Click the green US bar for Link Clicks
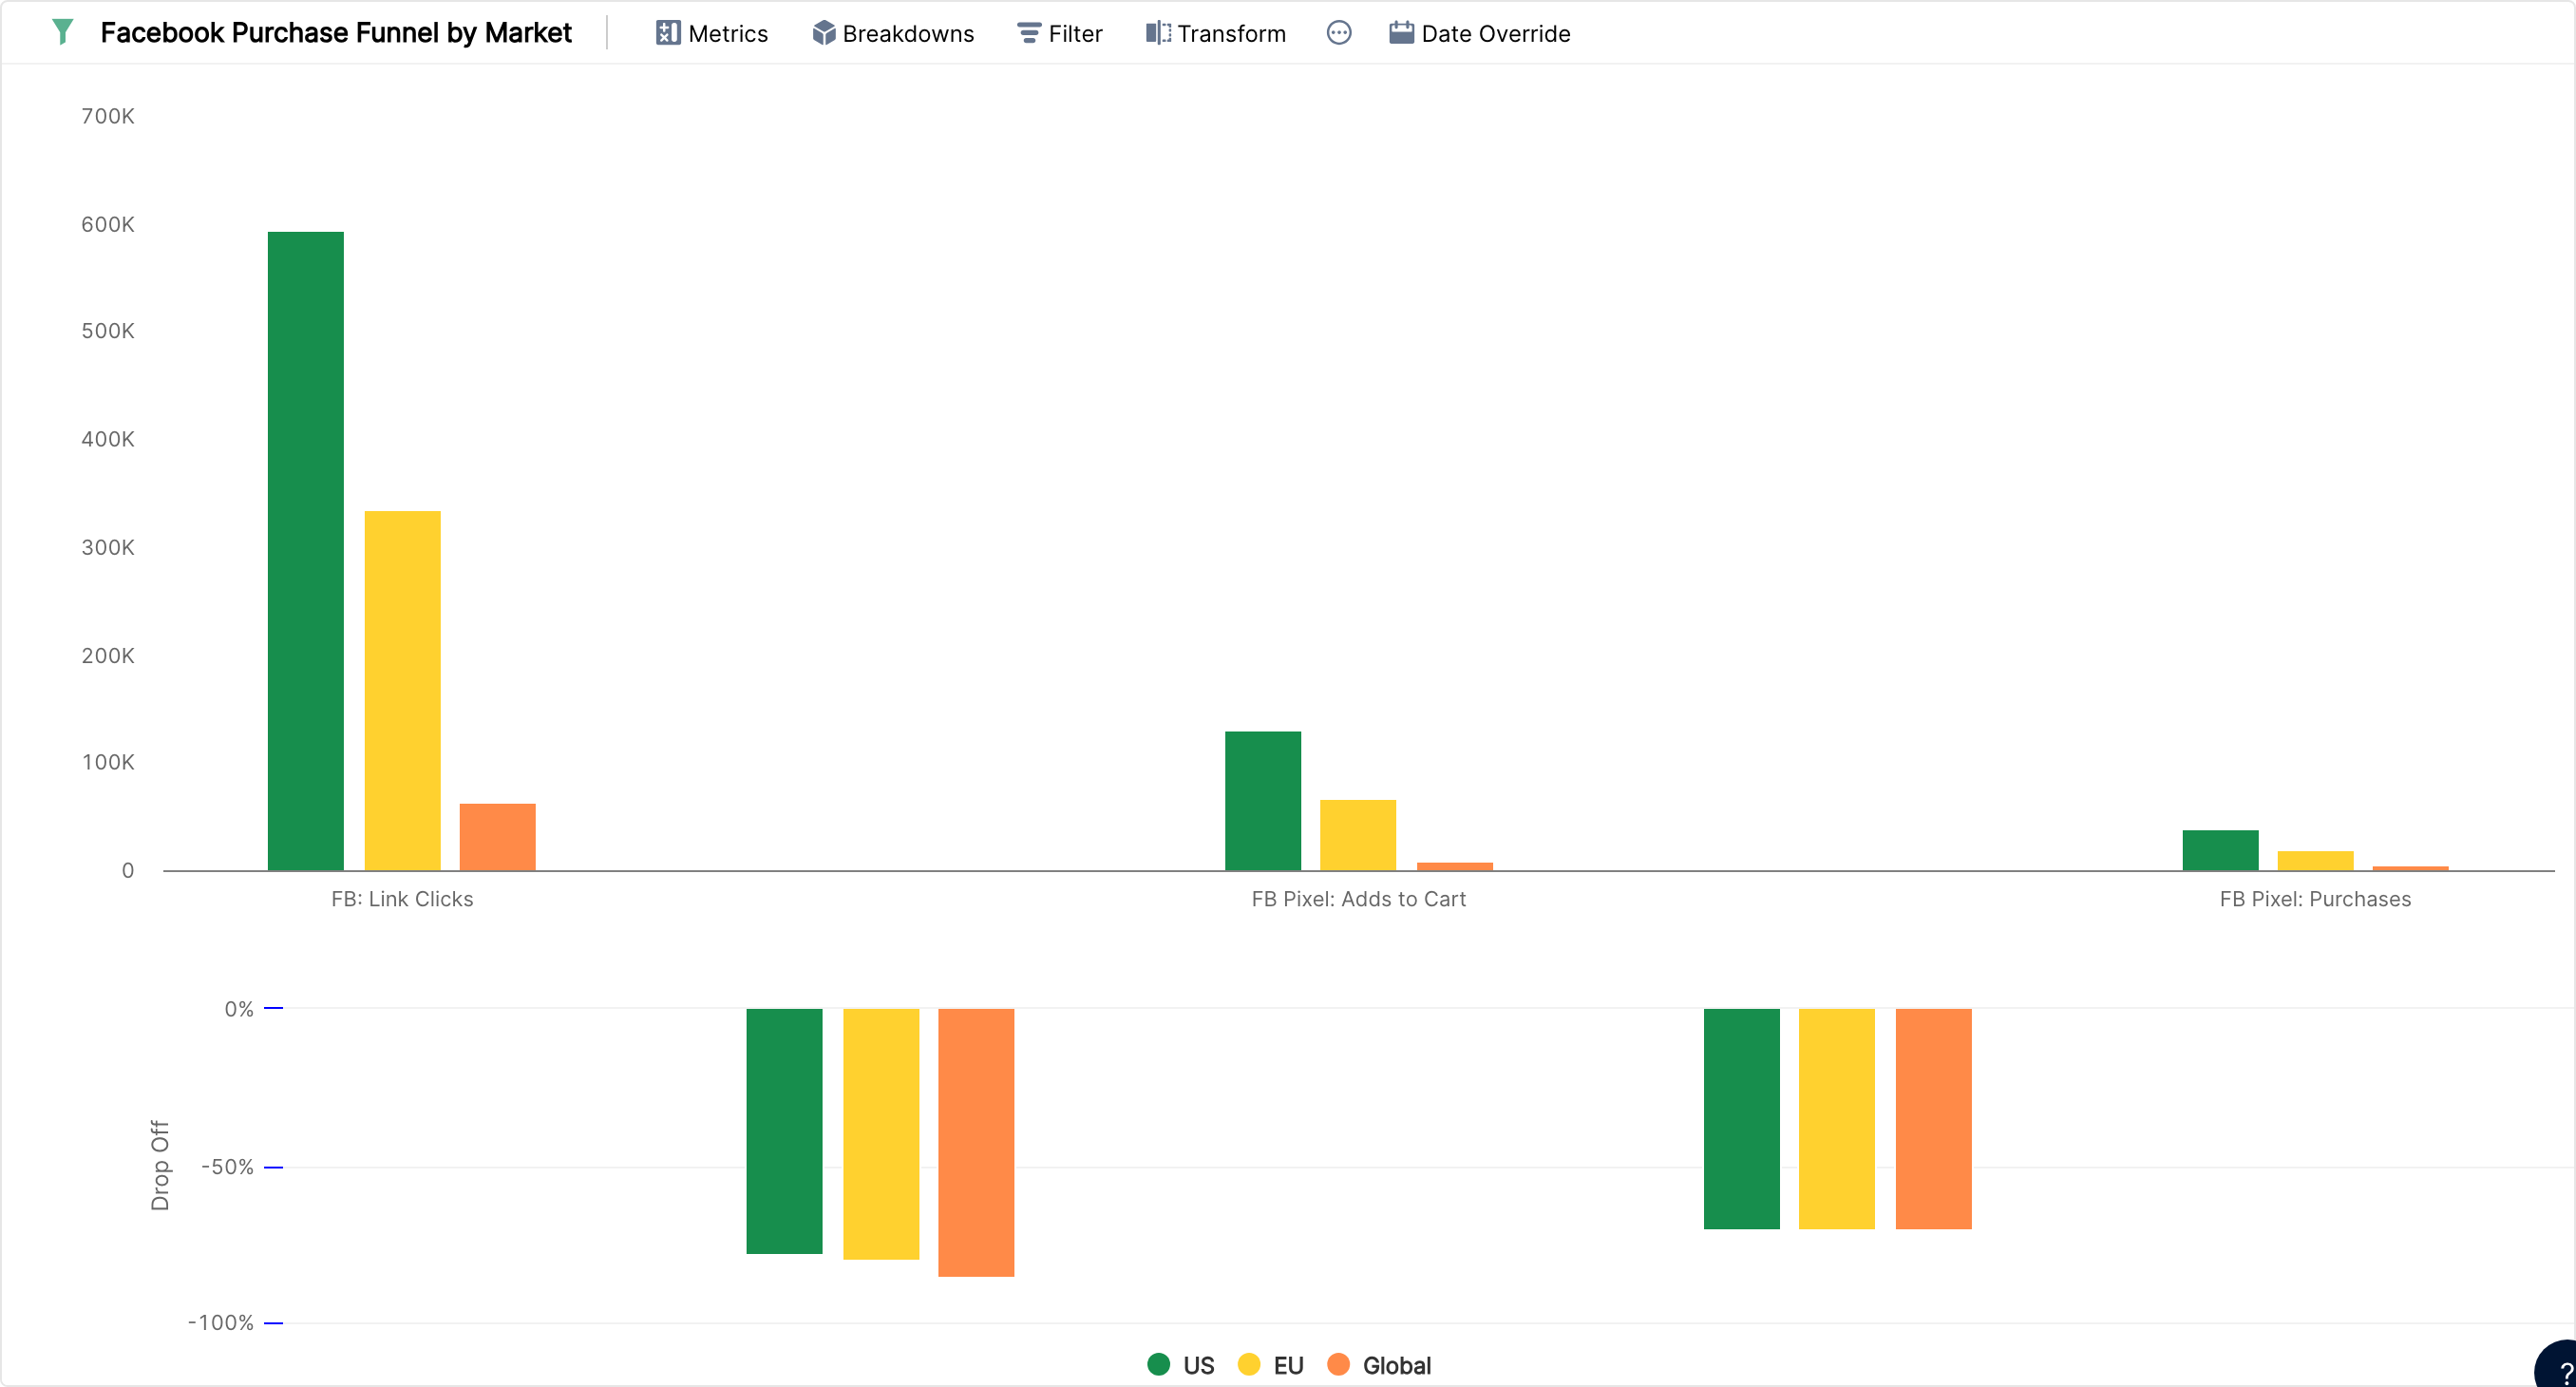This screenshot has height=1387, width=2576. (305, 551)
